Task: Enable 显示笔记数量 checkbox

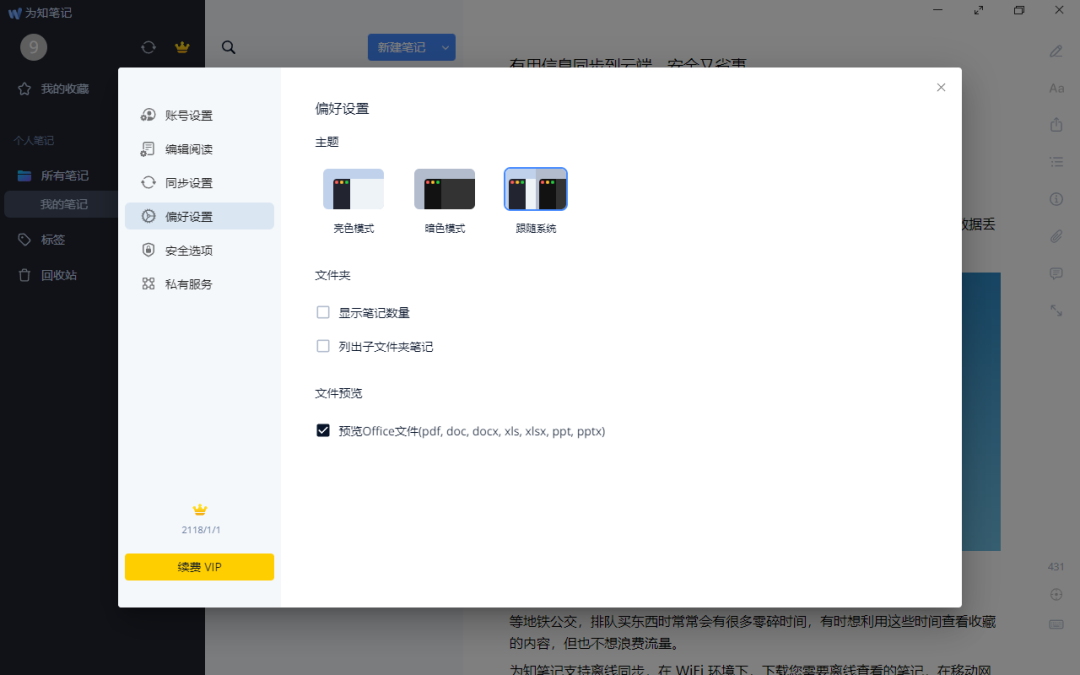Action: click(323, 312)
